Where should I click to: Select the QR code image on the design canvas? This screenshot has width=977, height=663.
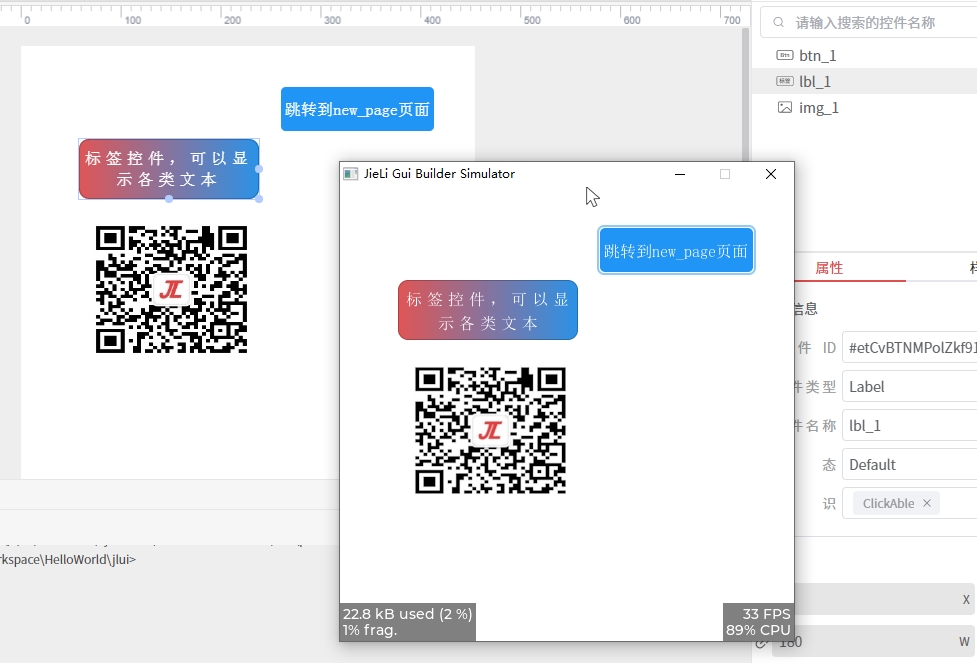(x=171, y=289)
